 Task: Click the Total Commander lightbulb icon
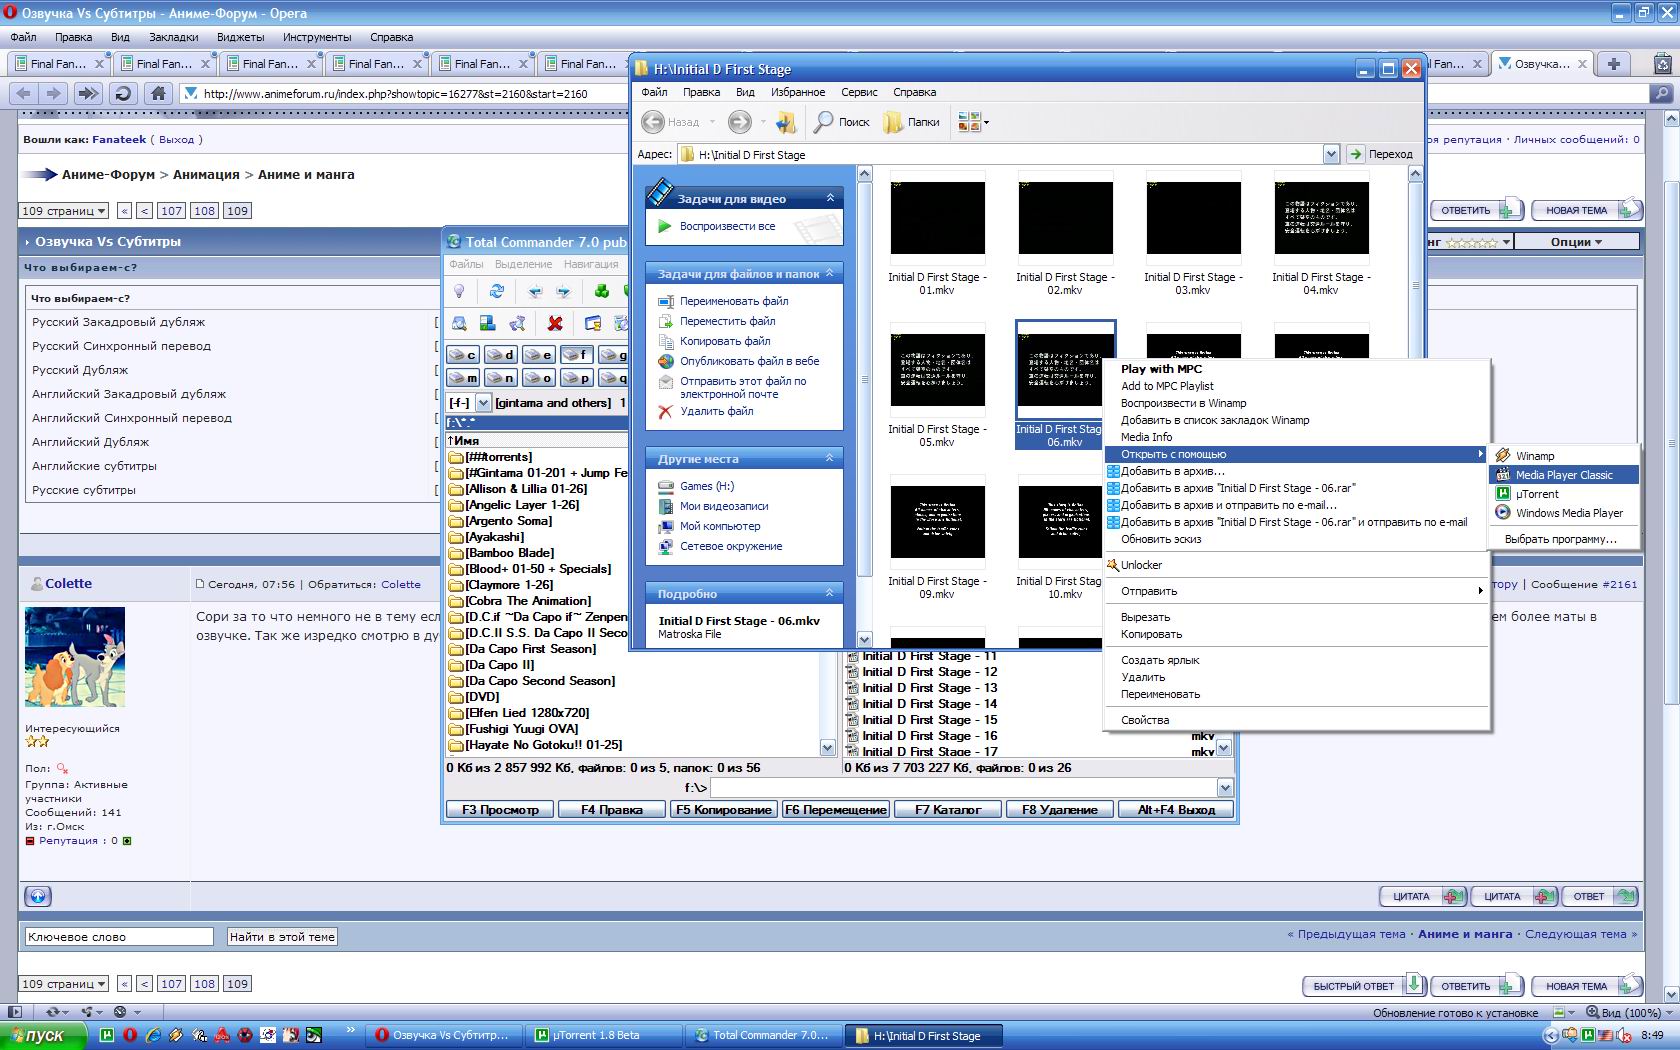tap(459, 291)
